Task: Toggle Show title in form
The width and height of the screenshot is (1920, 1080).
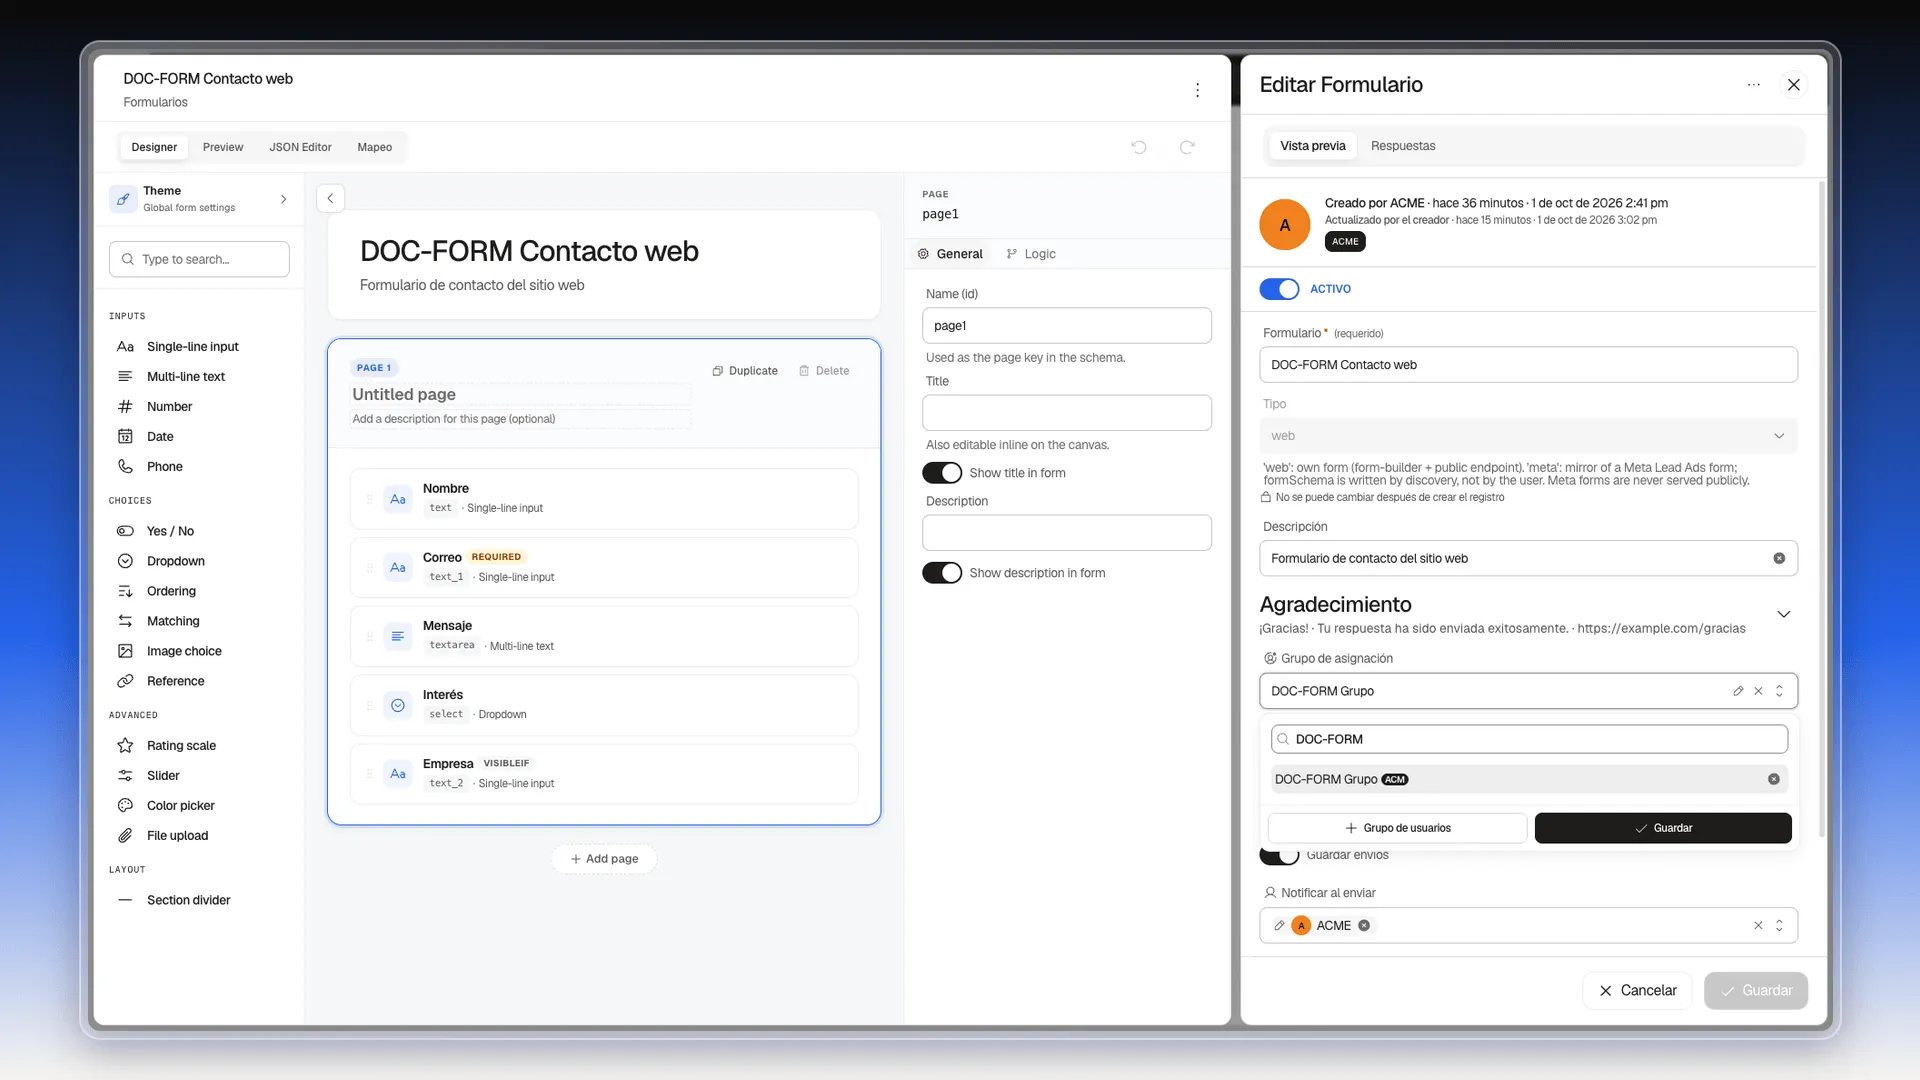Action: [942, 473]
